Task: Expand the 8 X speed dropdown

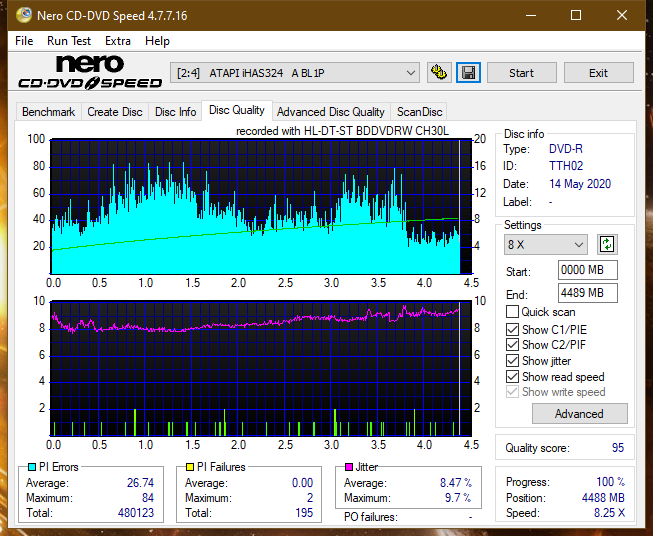Action: (546, 244)
